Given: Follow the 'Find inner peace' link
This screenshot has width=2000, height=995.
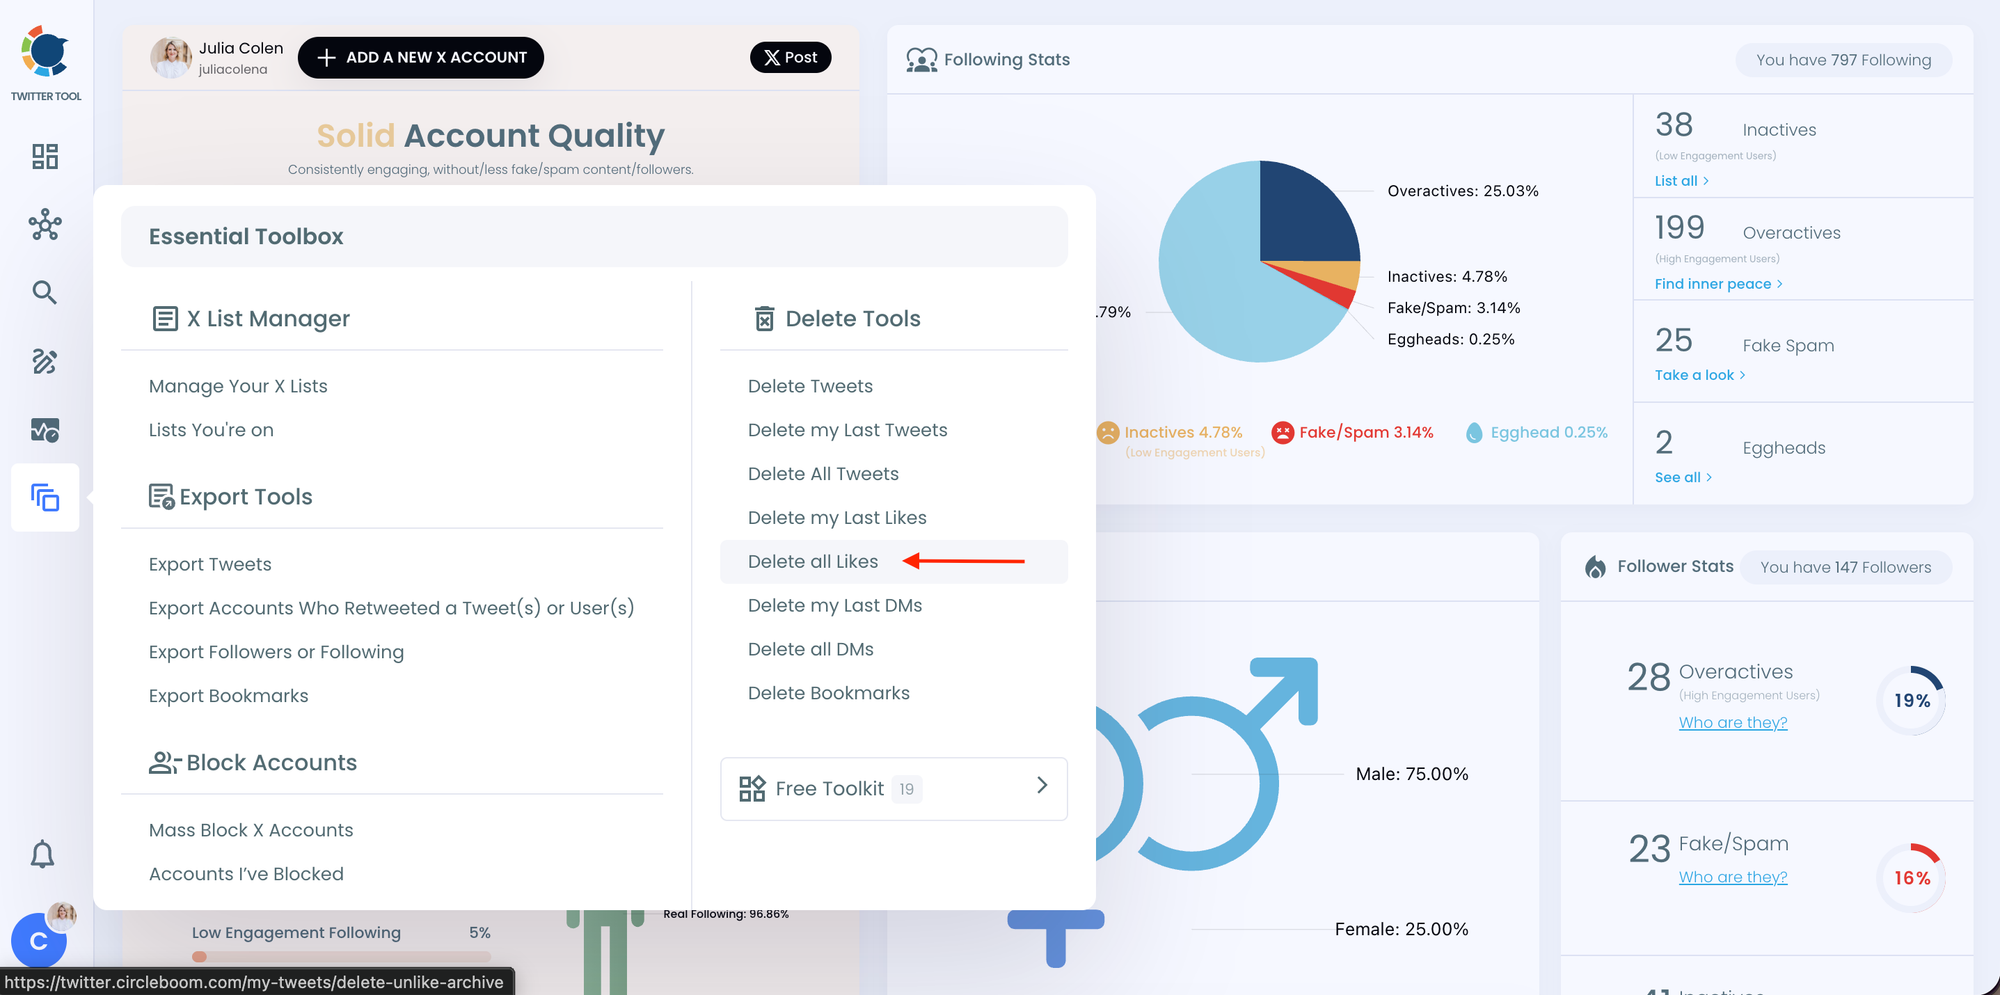Looking at the screenshot, I should tap(1717, 284).
